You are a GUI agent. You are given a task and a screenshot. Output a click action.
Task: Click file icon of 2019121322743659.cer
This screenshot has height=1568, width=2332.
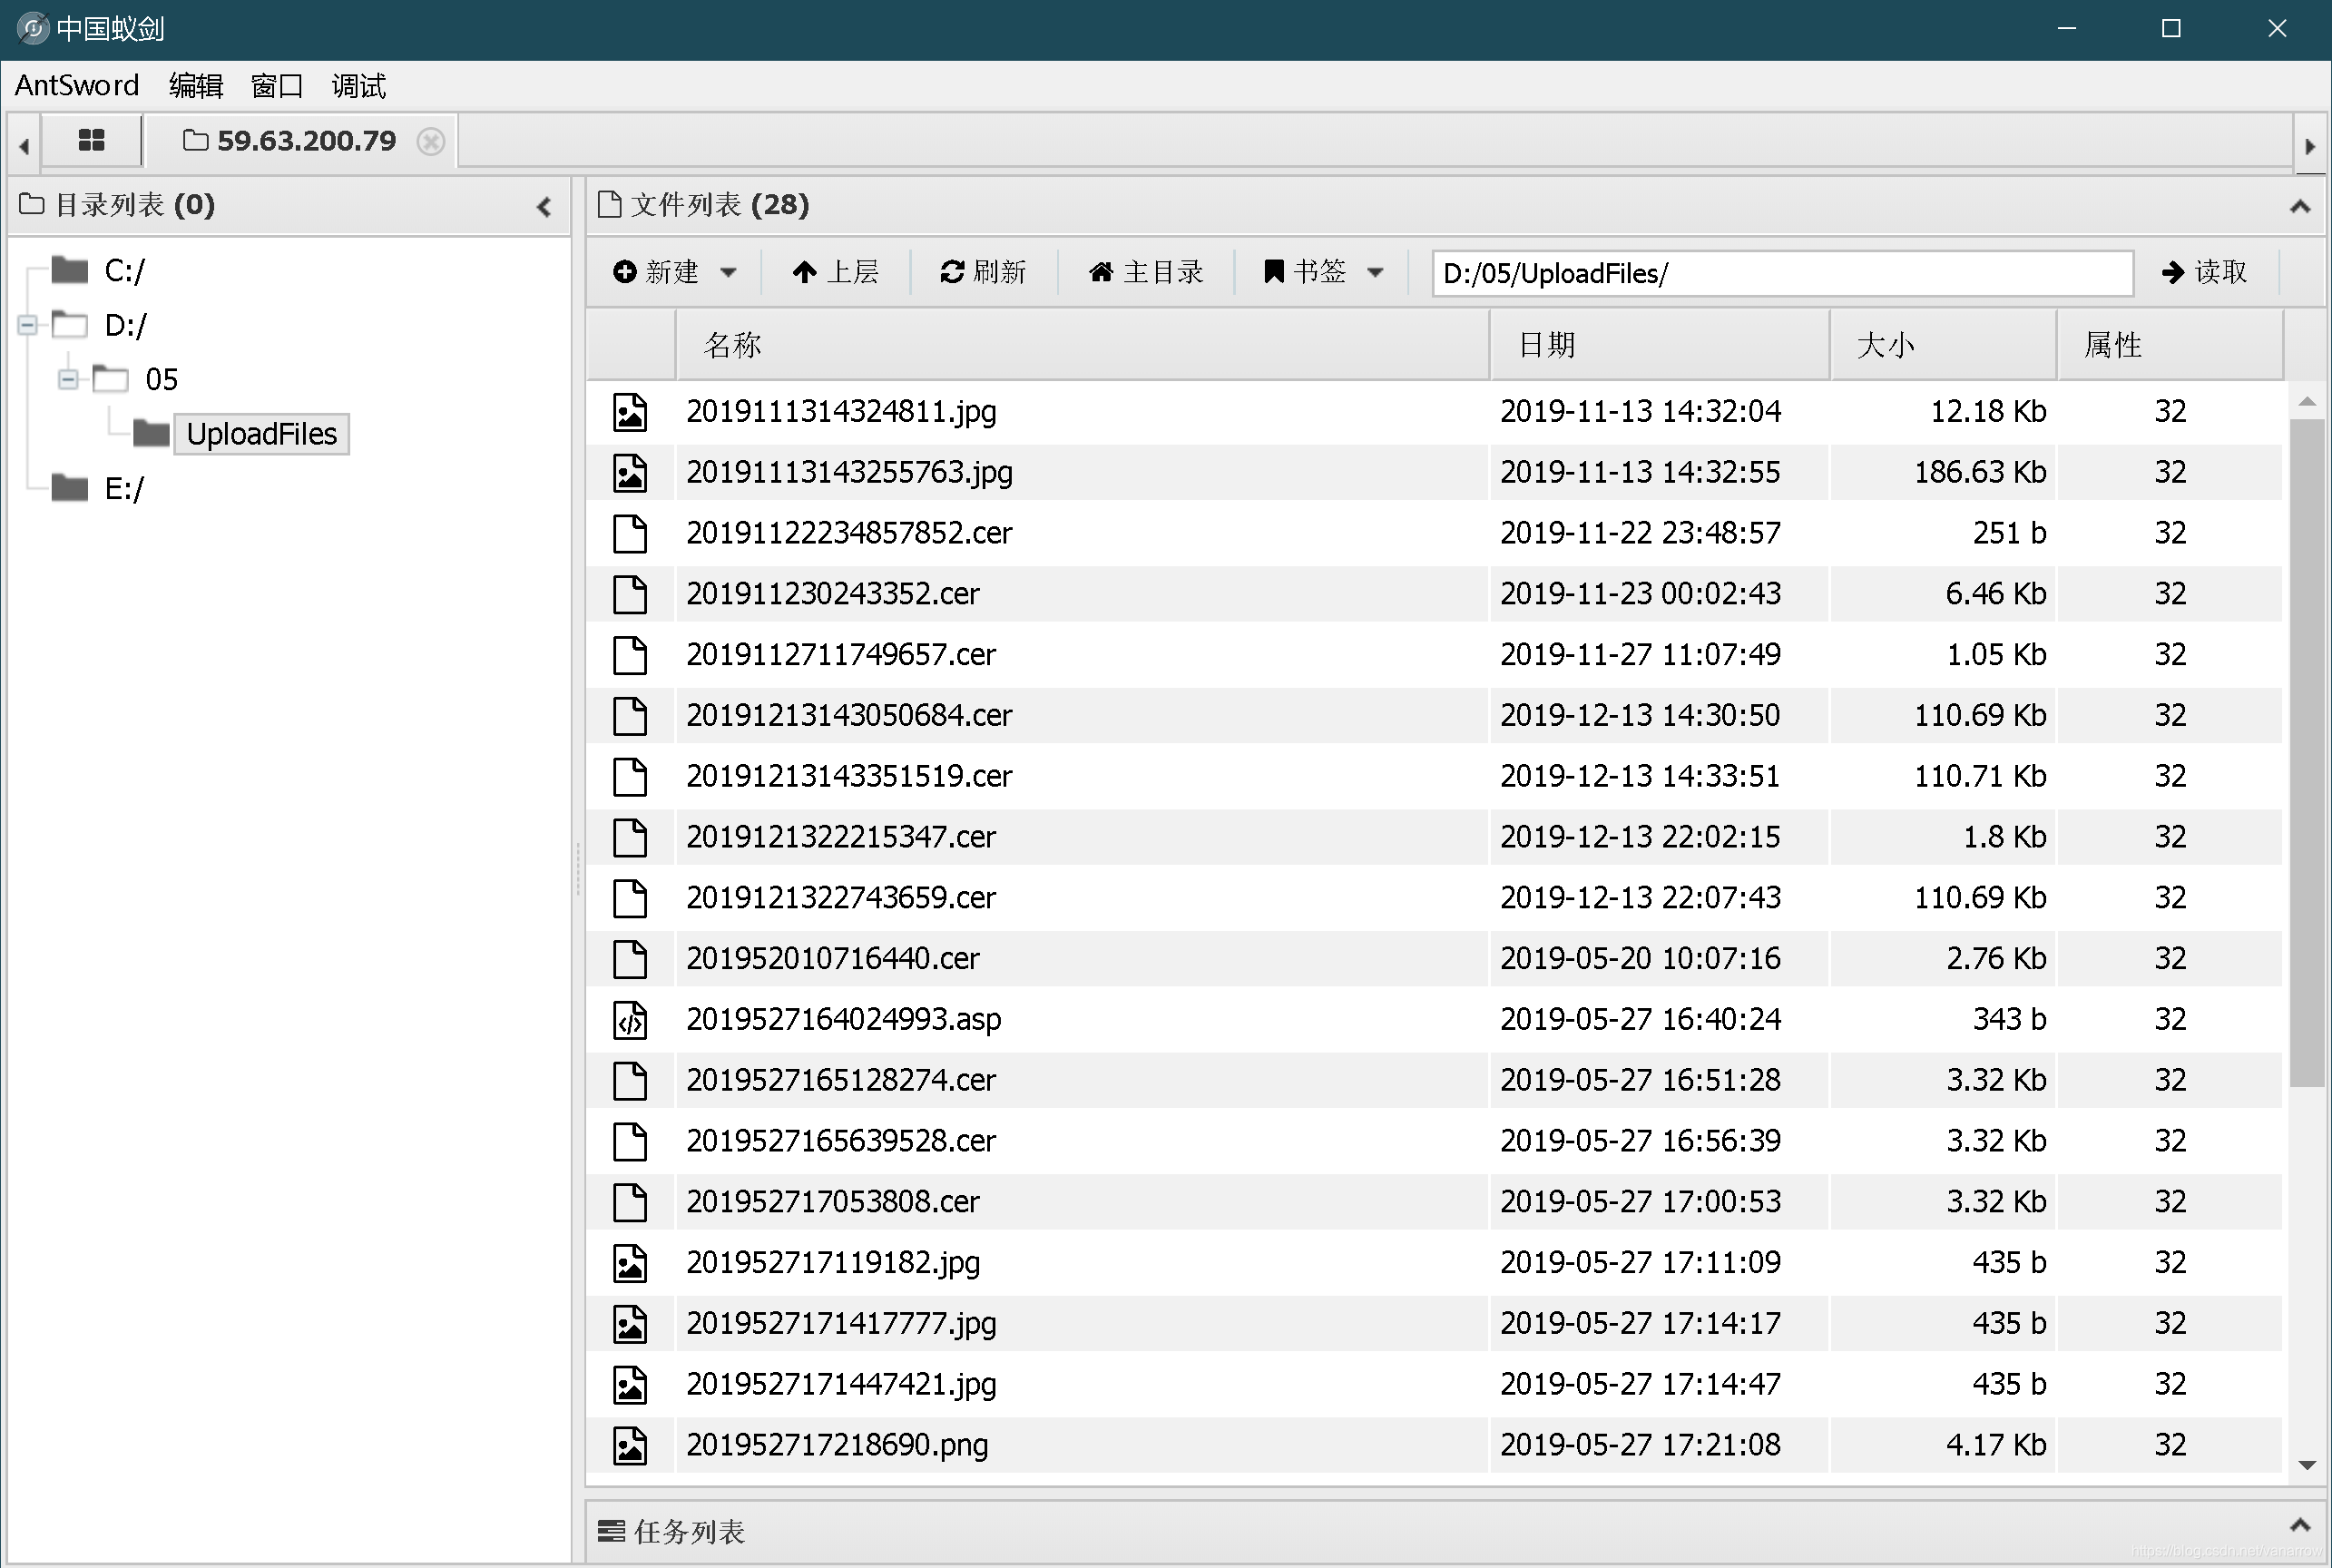[x=630, y=898]
